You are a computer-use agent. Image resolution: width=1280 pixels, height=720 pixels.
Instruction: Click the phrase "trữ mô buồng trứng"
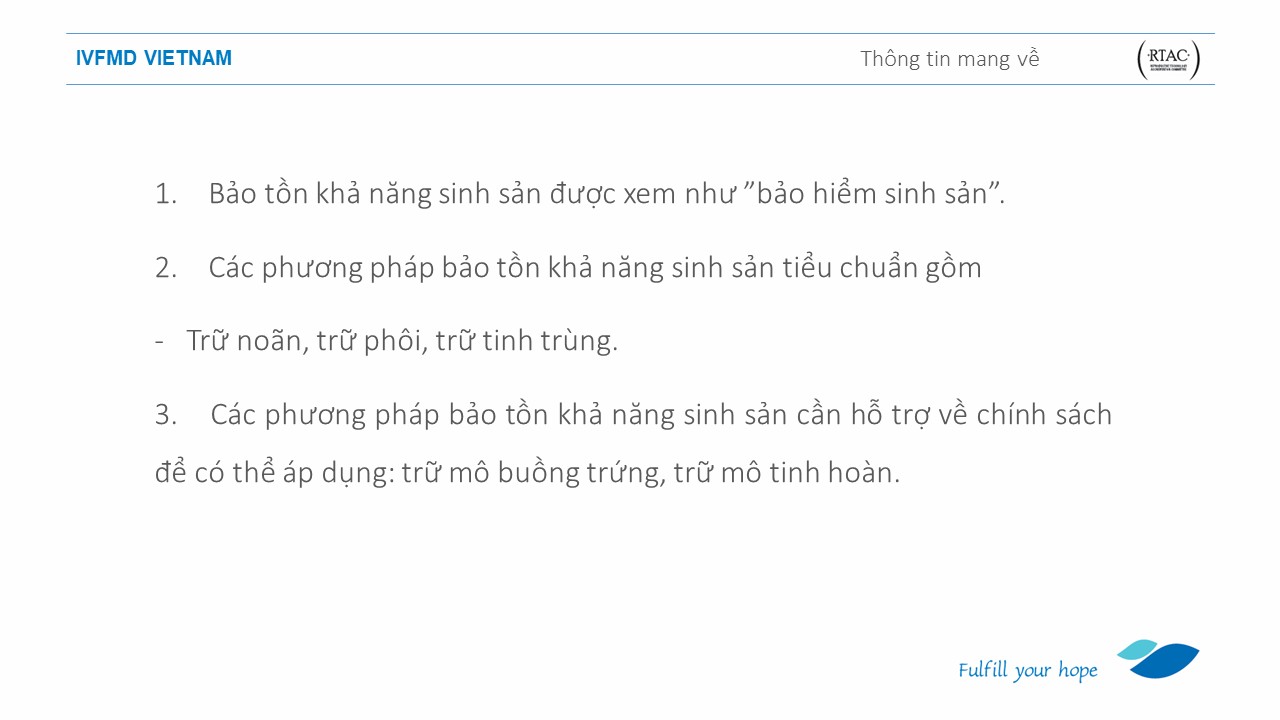(x=533, y=472)
